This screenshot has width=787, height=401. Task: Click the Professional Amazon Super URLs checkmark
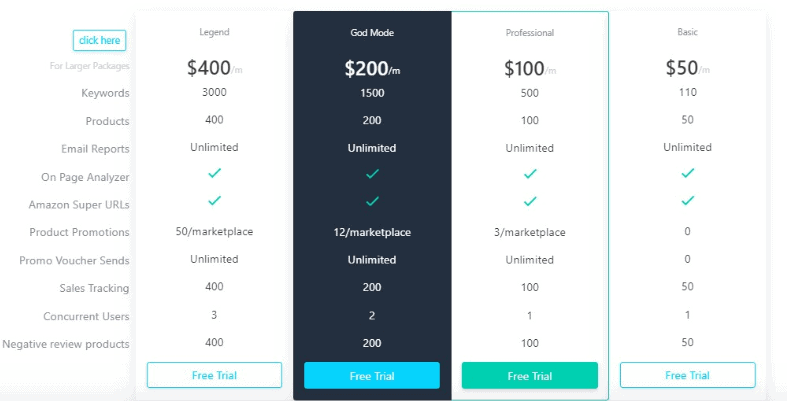[x=530, y=201]
